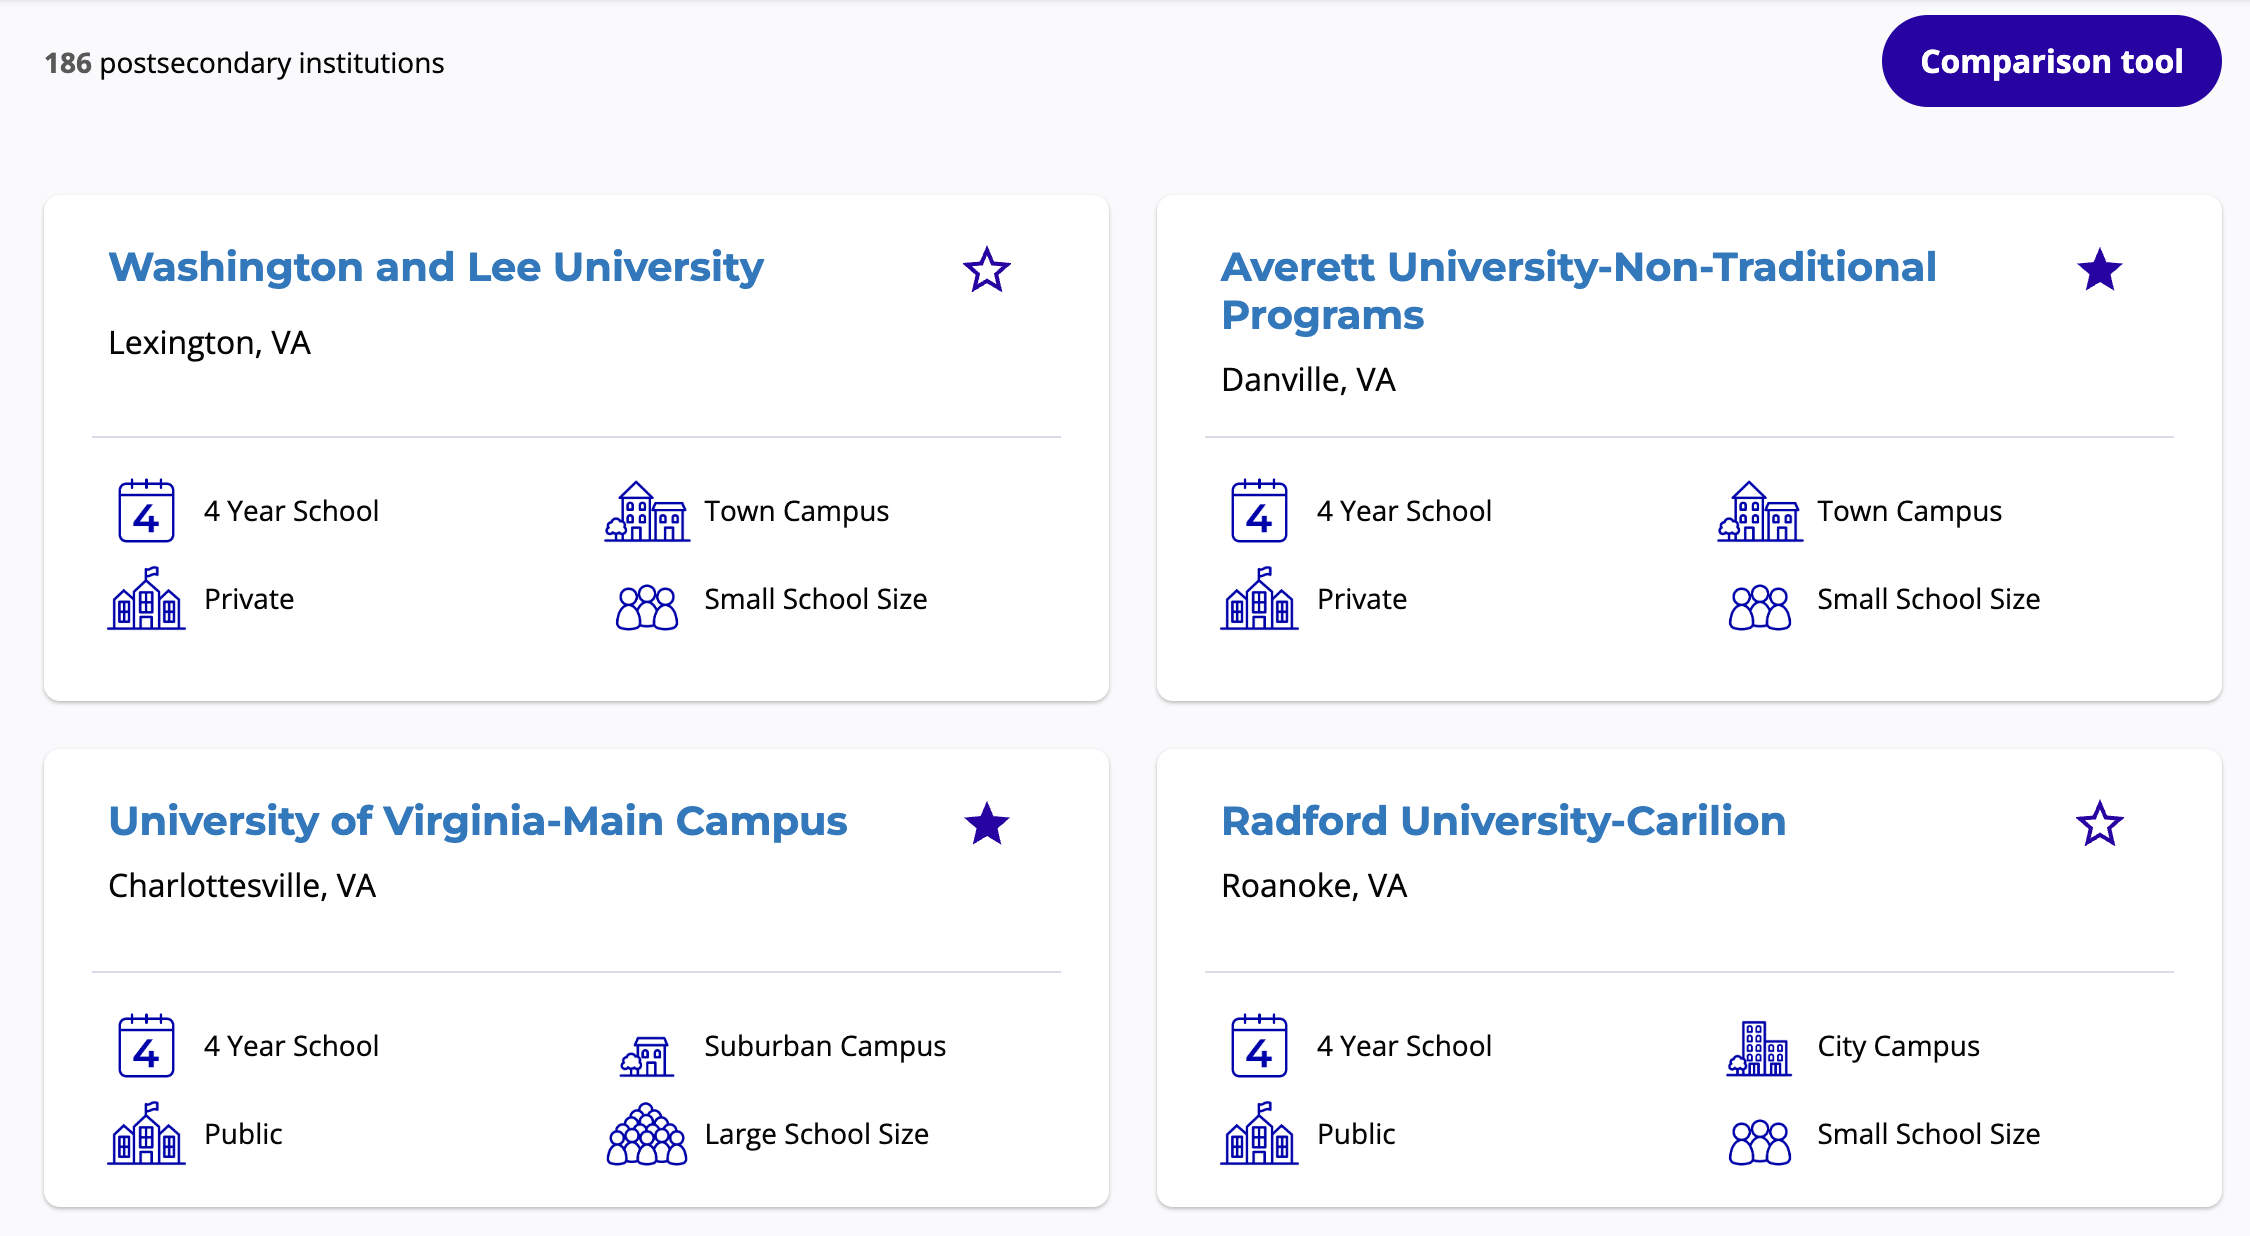Remove University of Virginia star favorite
Viewport: 2250px width, 1236px height.
click(x=986, y=824)
